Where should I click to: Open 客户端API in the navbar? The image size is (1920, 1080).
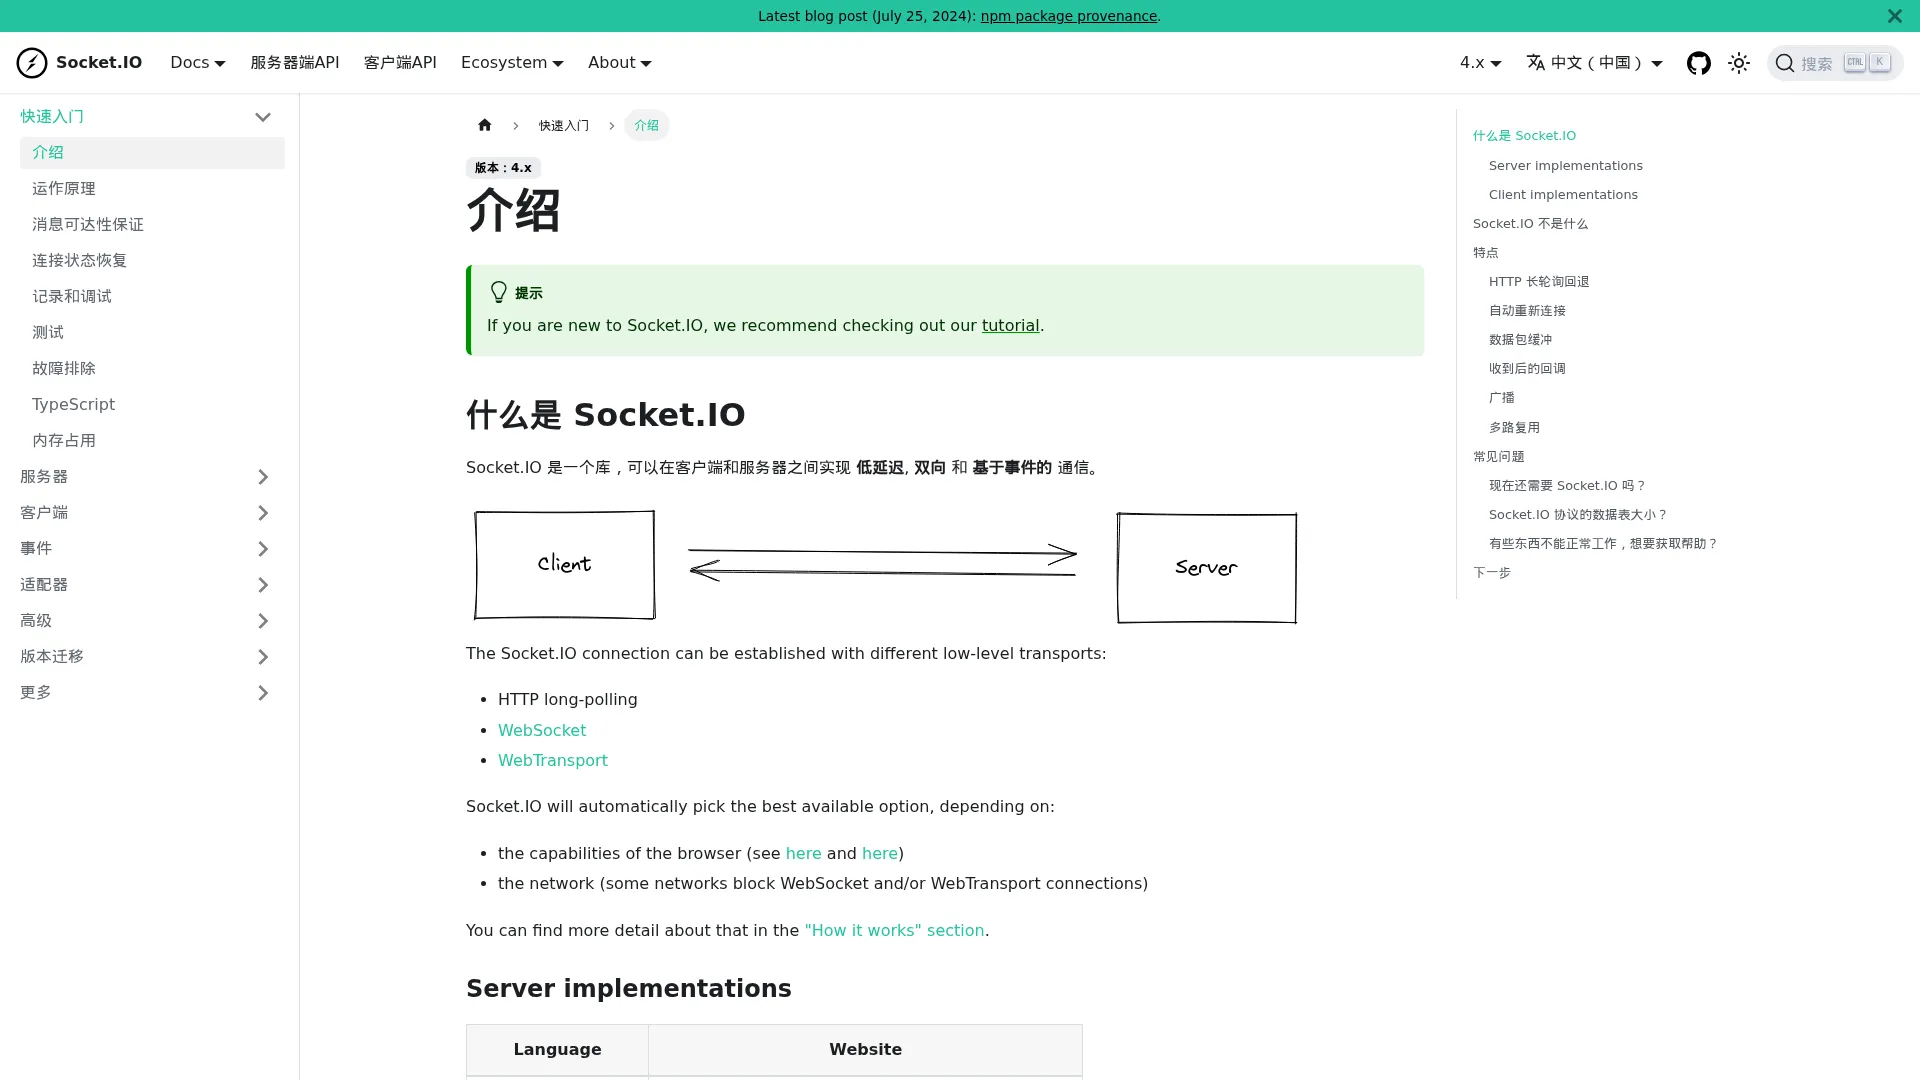pyautogui.click(x=400, y=62)
